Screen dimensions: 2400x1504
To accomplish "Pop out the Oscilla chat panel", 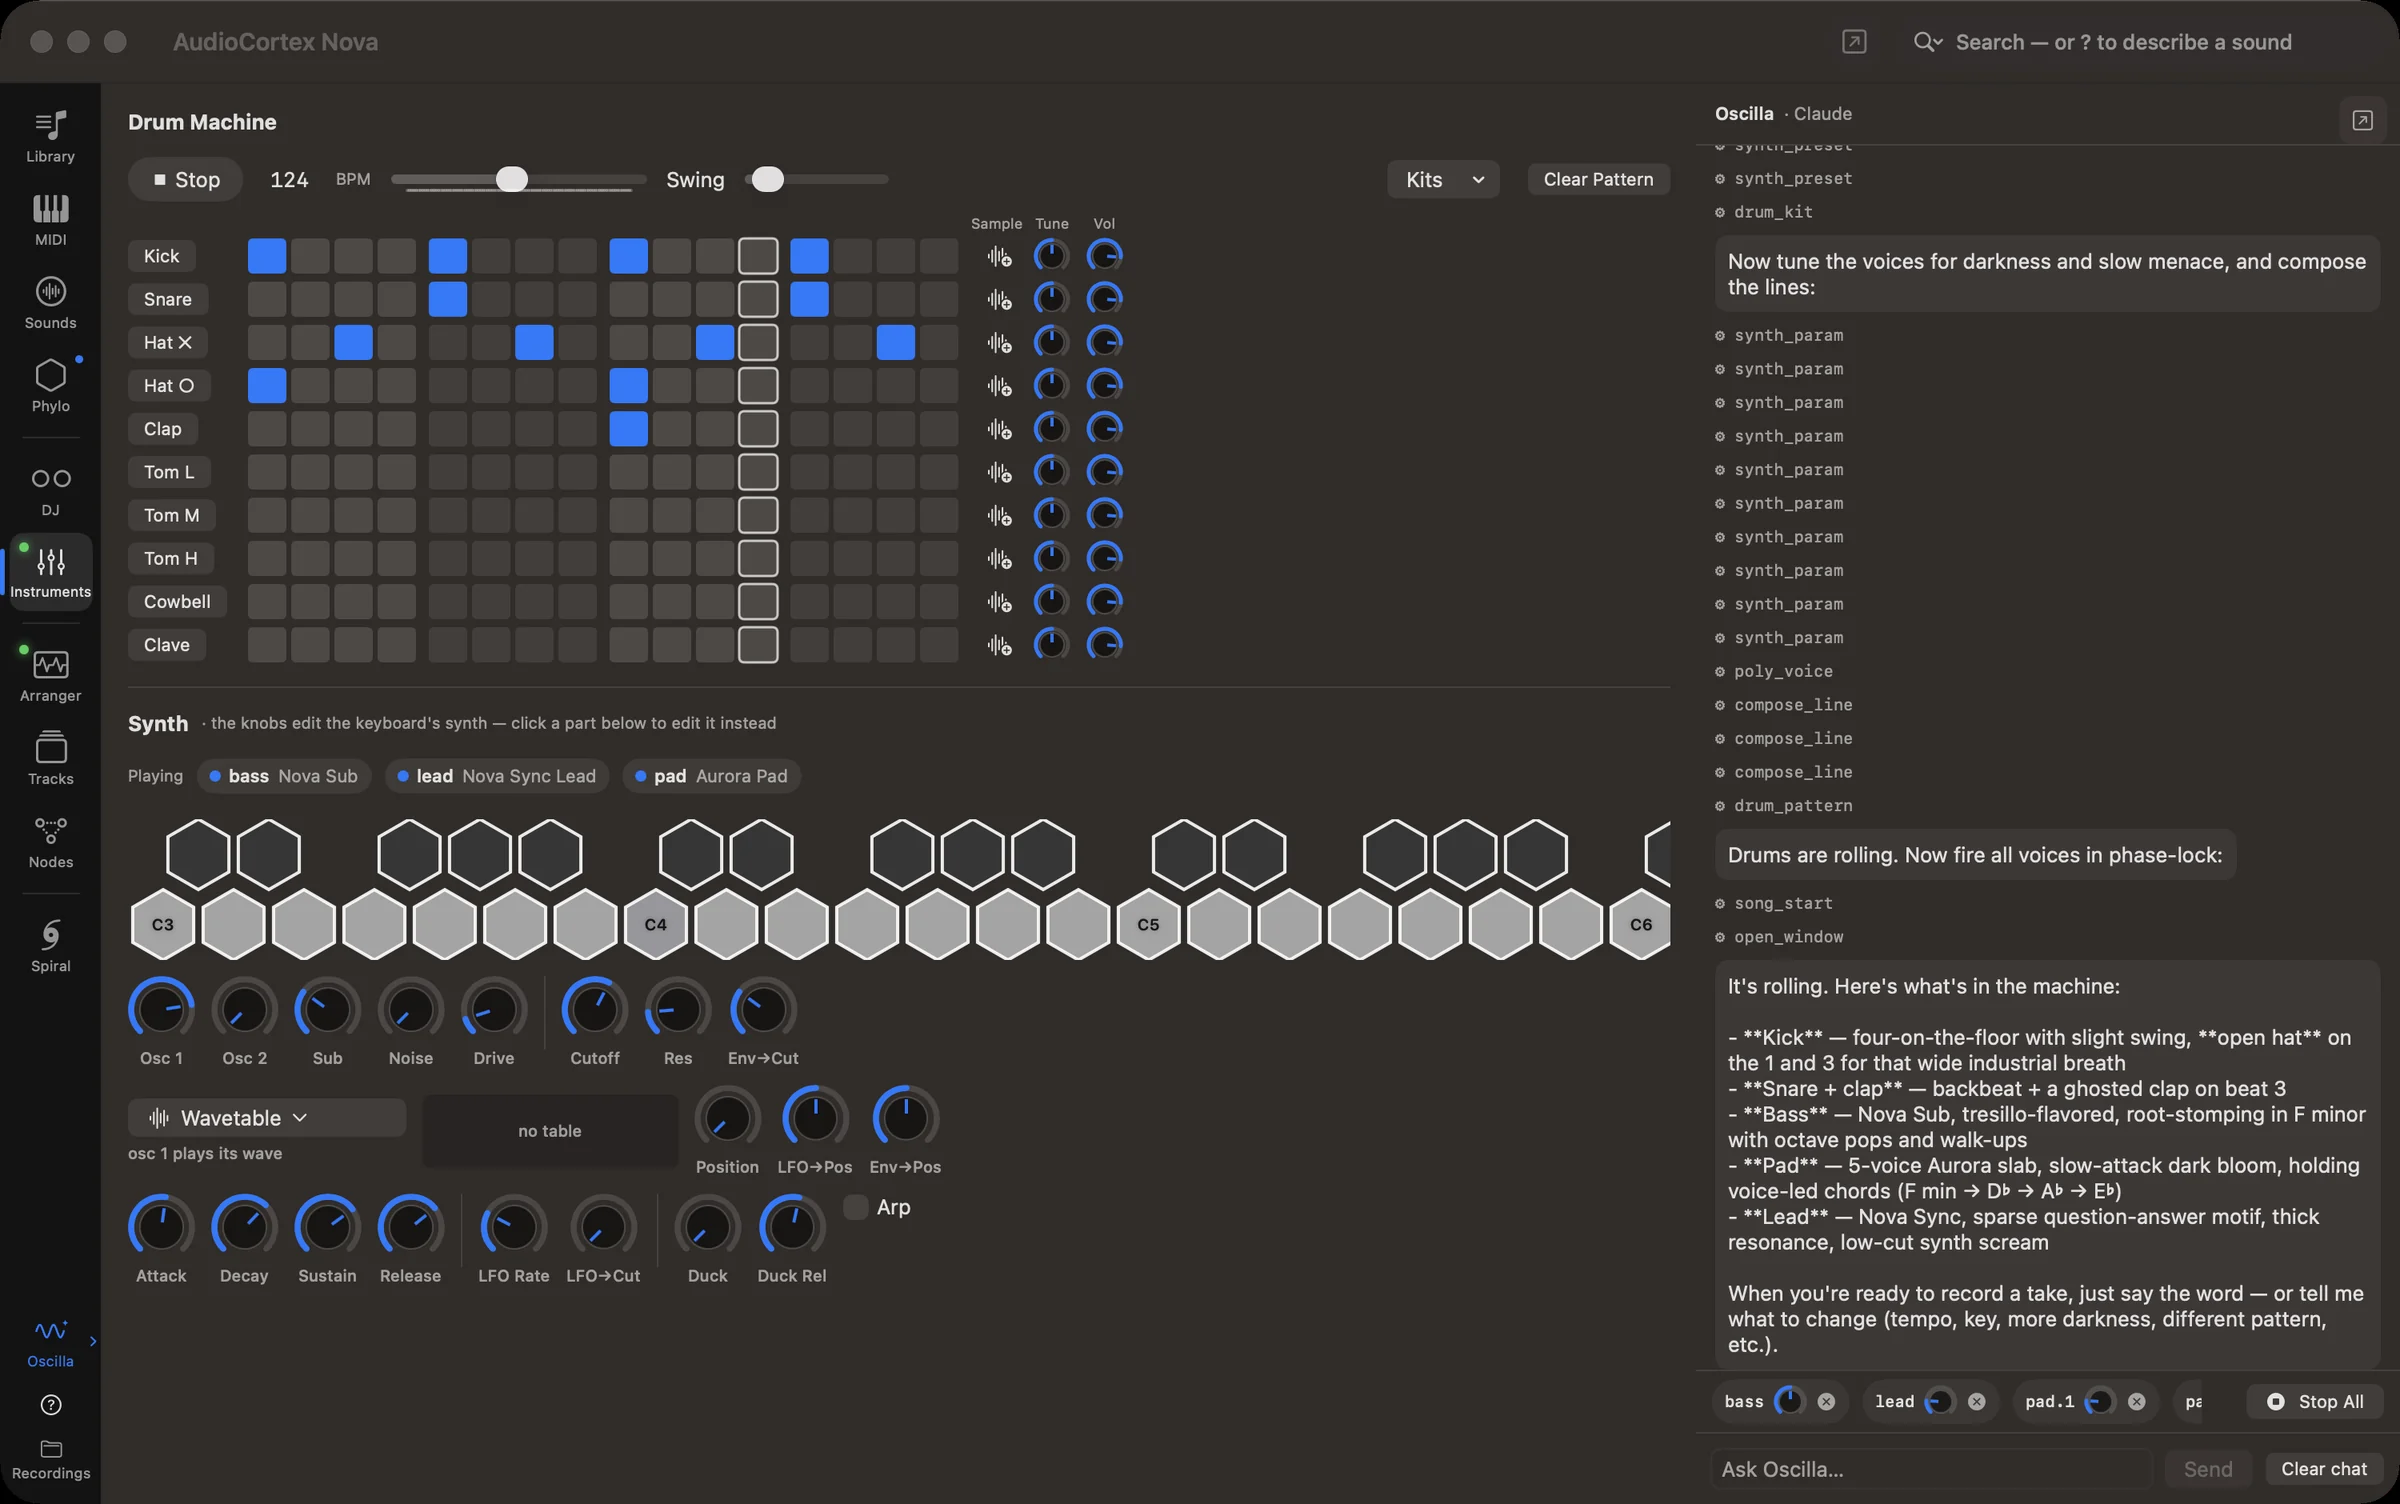I will (x=2362, y=120).
